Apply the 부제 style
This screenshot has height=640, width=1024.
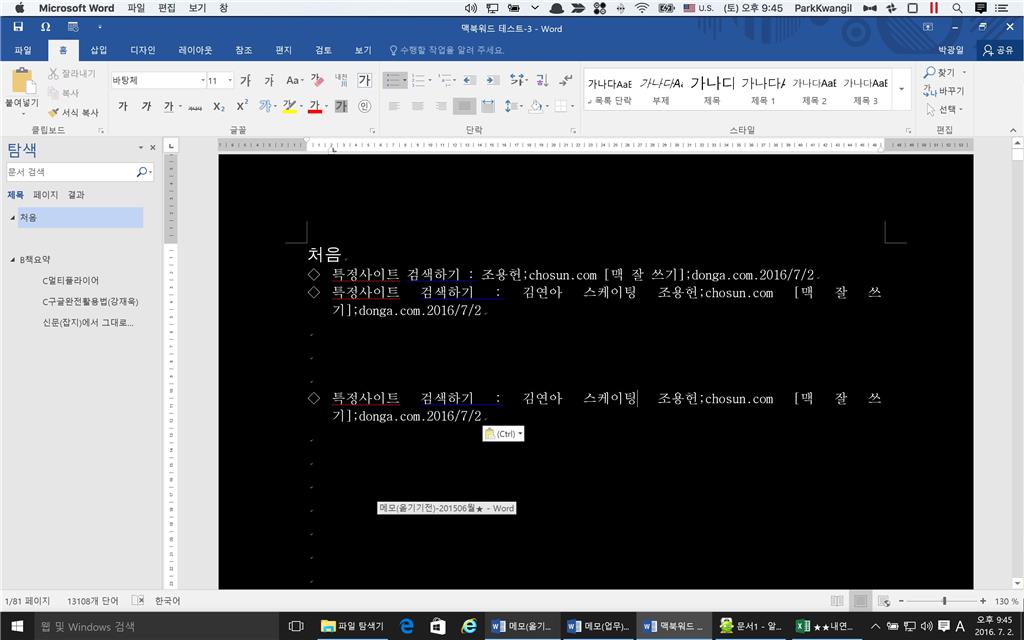[661, 91]
